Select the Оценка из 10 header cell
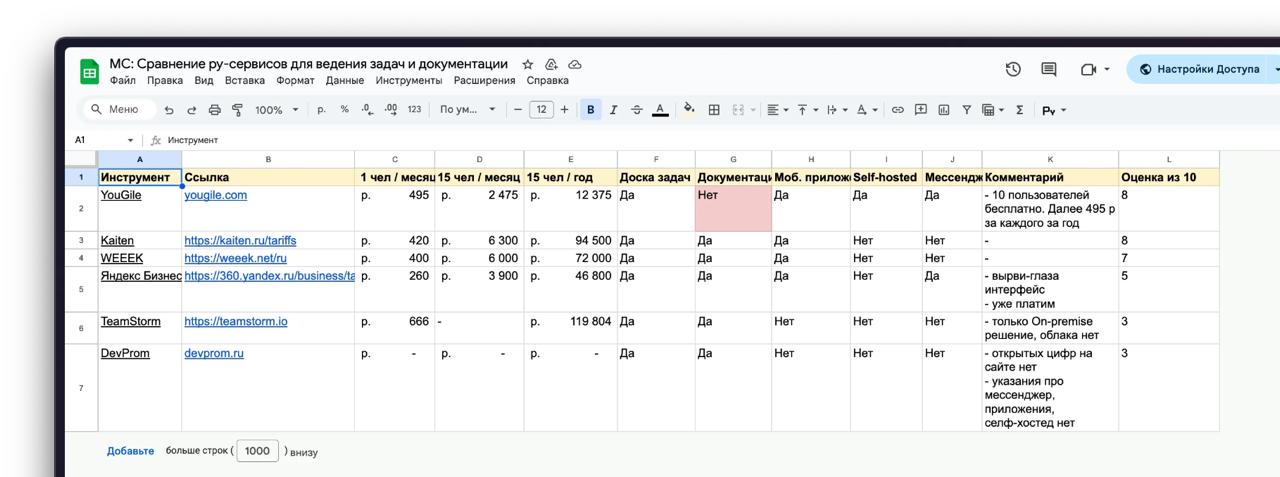The image size is (1280, 477). click(x=1168, y=177)
